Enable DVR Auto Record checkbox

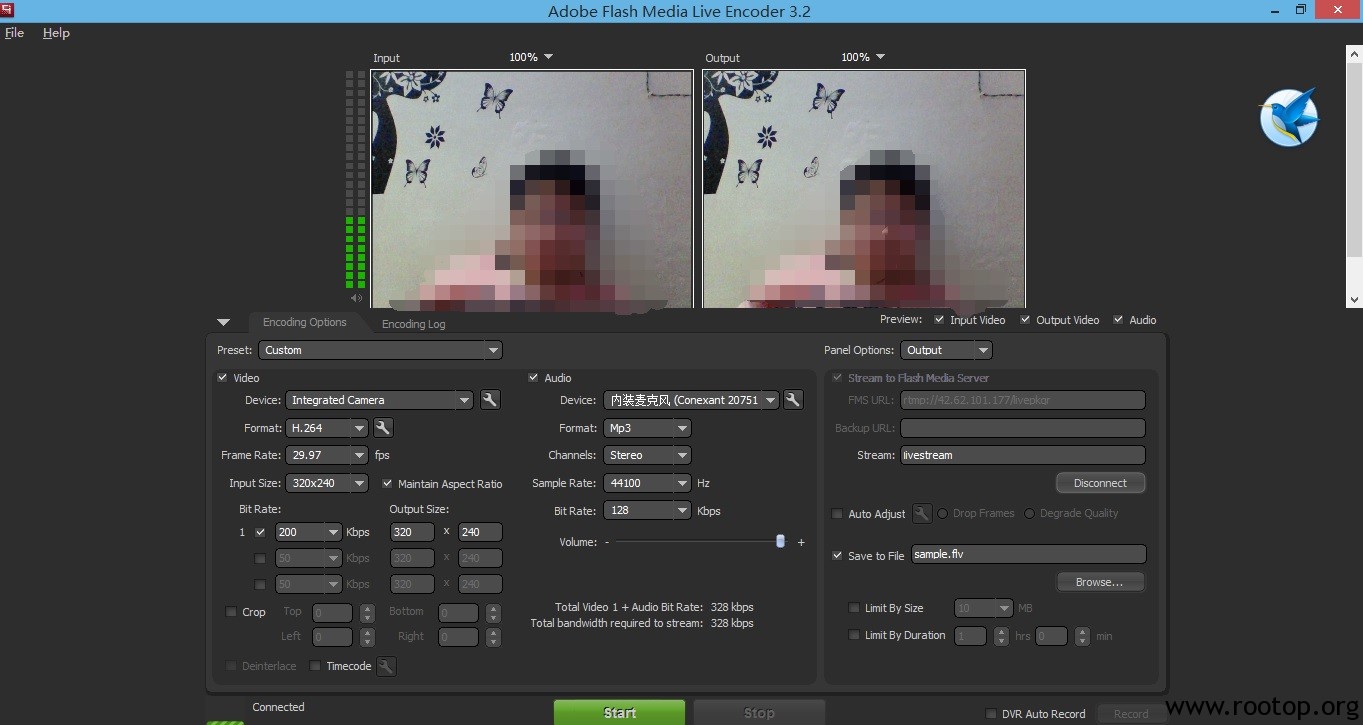tap(991, 714)
